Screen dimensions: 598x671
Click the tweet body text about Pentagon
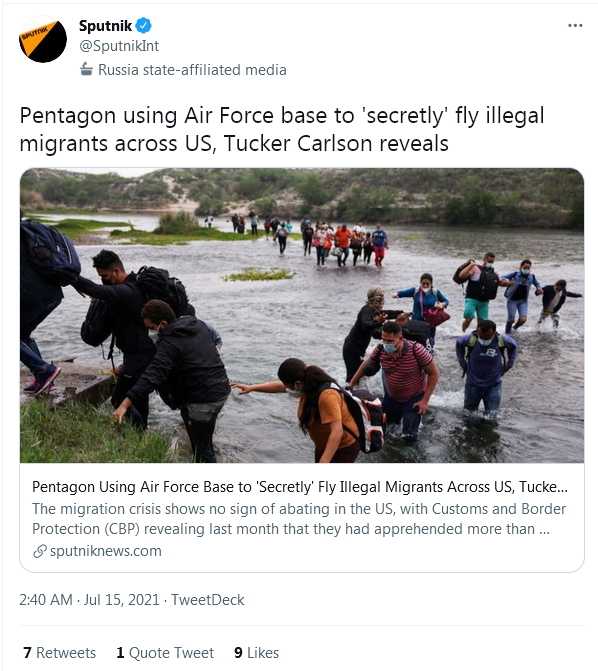coord(282,129)
